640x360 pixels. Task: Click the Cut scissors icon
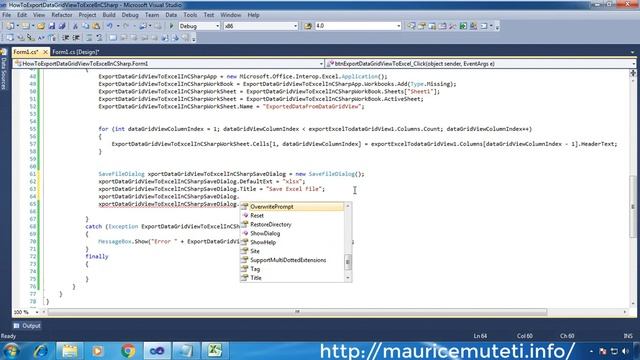pos(75,26)
